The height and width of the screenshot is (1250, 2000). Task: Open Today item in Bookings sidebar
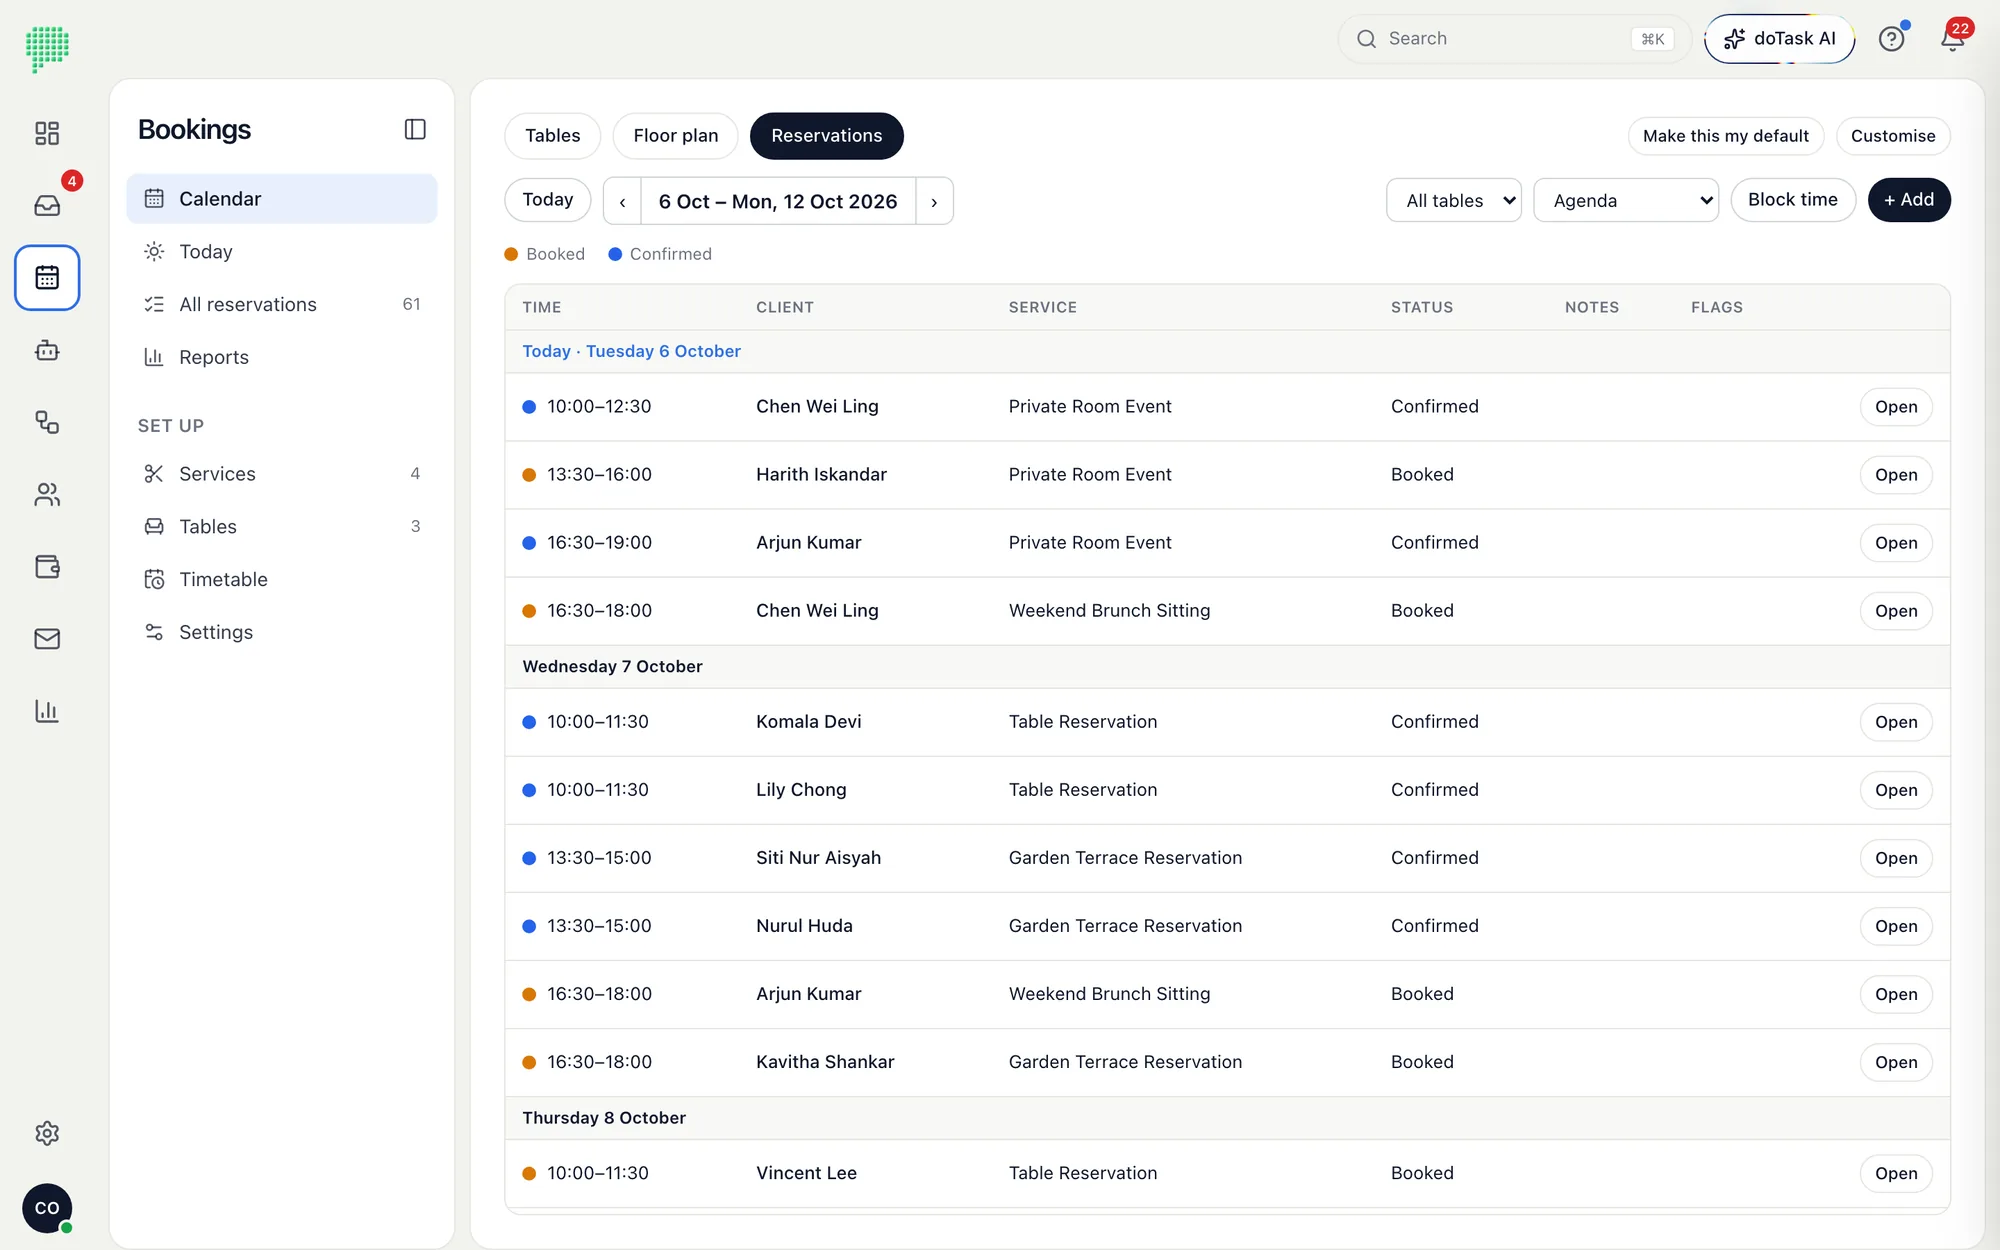coord(282,252)
